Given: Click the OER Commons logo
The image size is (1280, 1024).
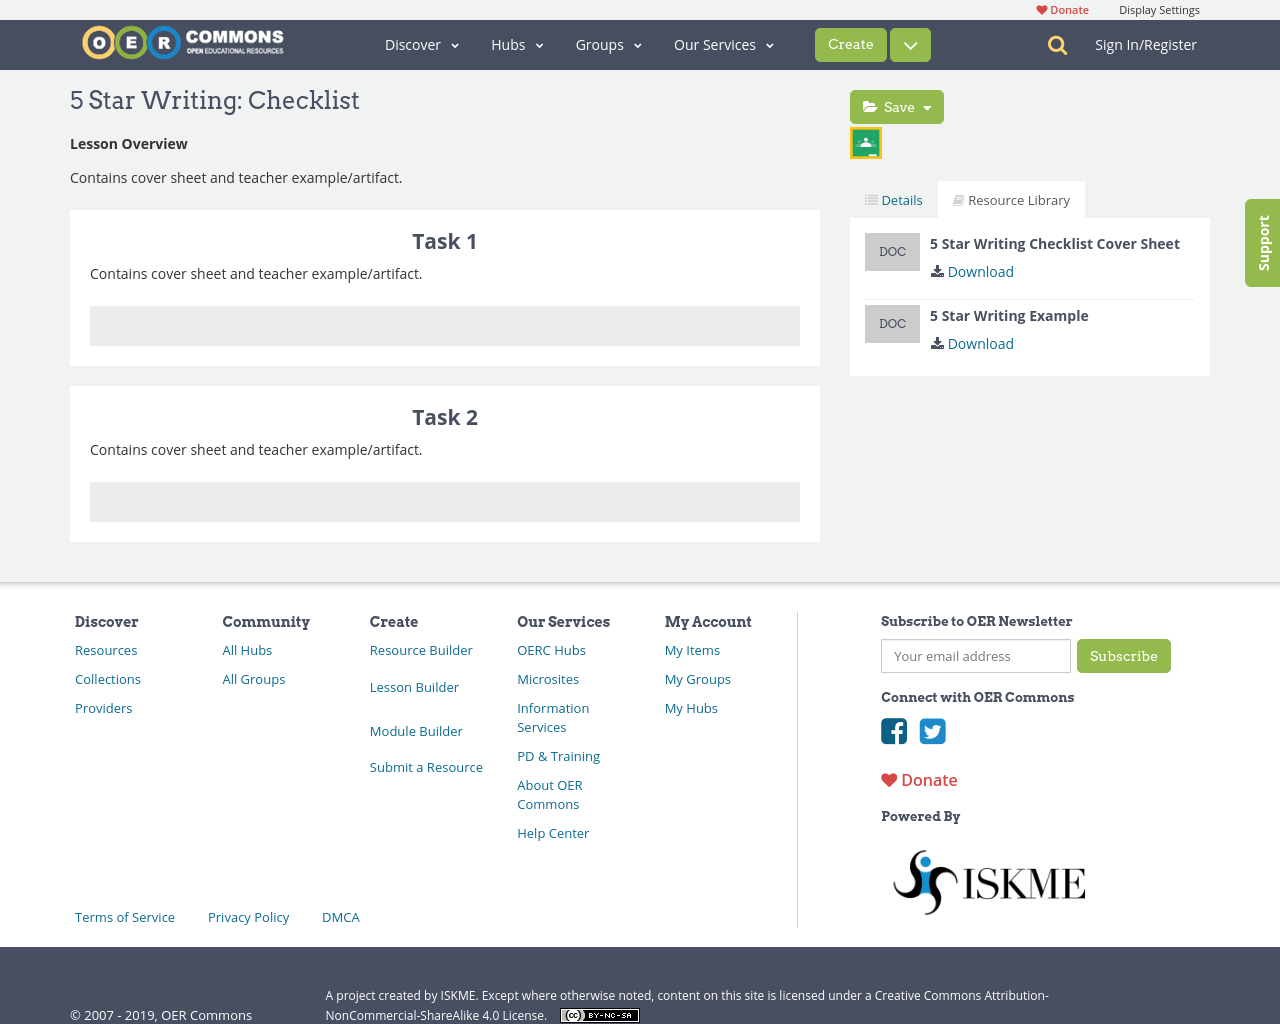Looking at the screenshot, I should pyautogui.click(x=182, y=42).
